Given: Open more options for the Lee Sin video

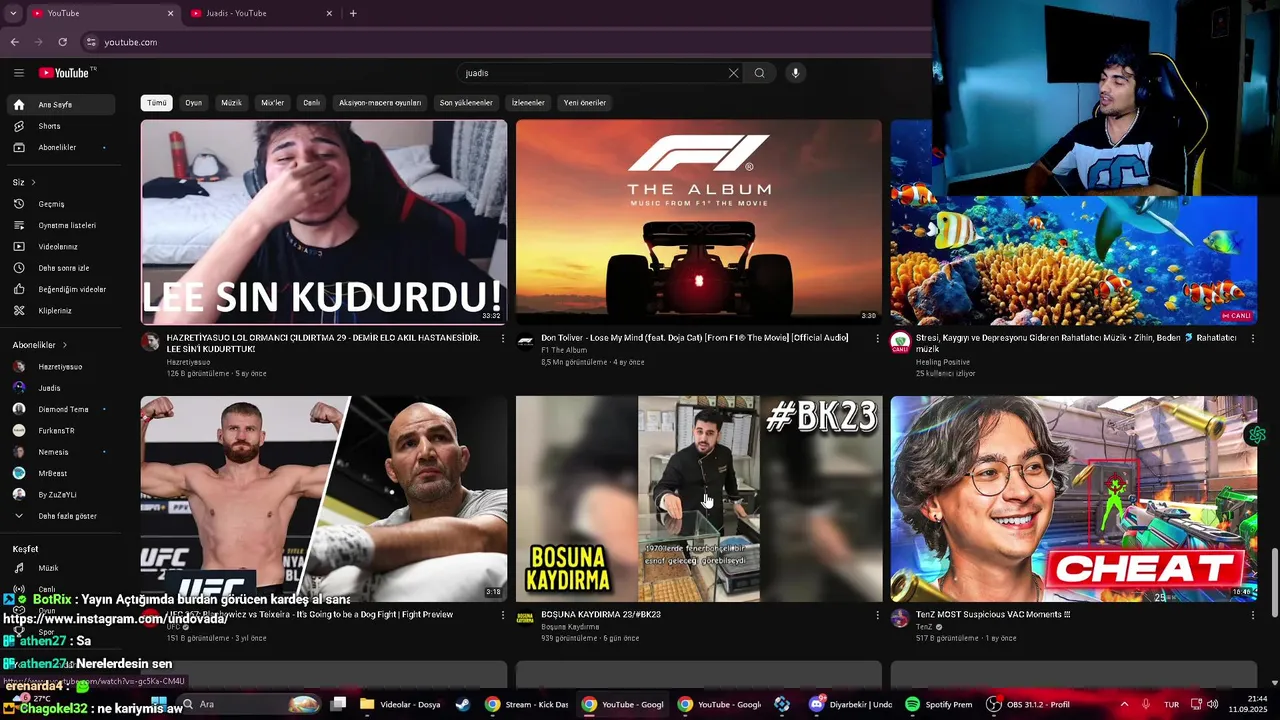Looking at the screenshot, I should [x=503, y=339].
